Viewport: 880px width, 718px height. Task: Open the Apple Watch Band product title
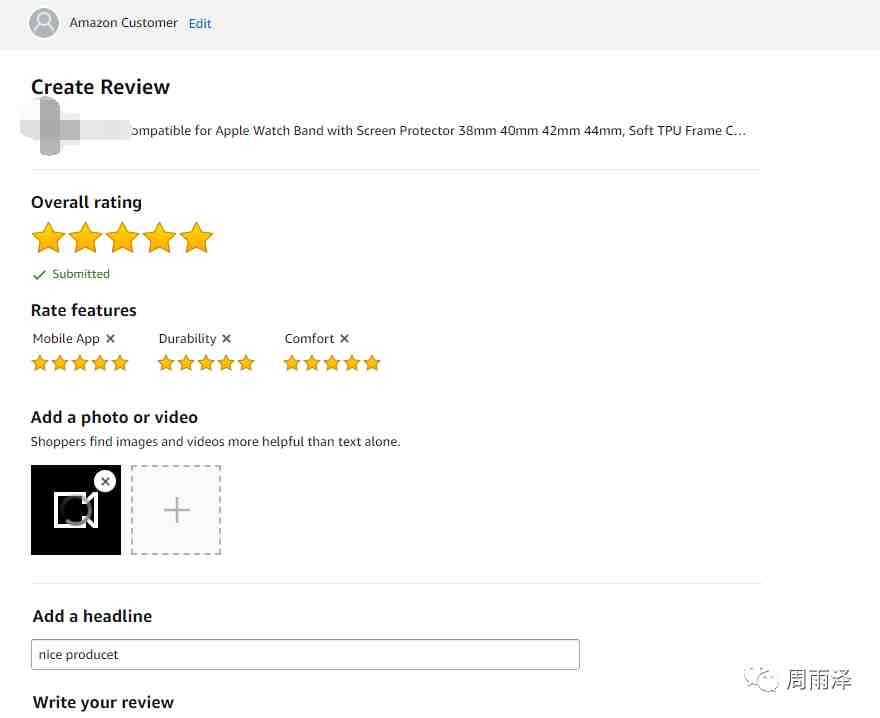pyautogui.click(x=438, y=131)
